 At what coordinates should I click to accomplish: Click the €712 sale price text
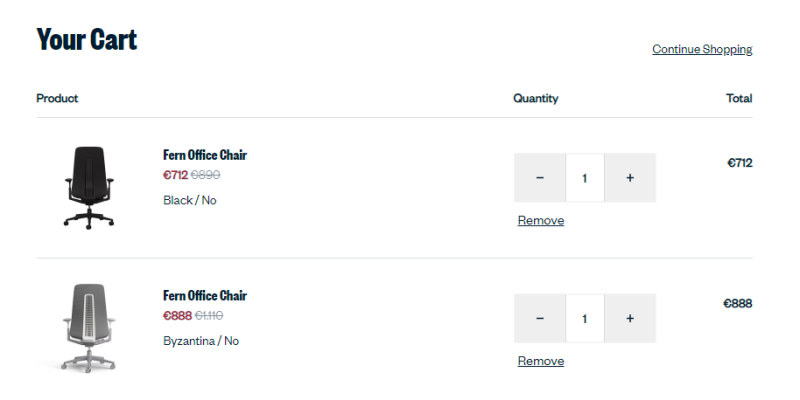point(176,175)
